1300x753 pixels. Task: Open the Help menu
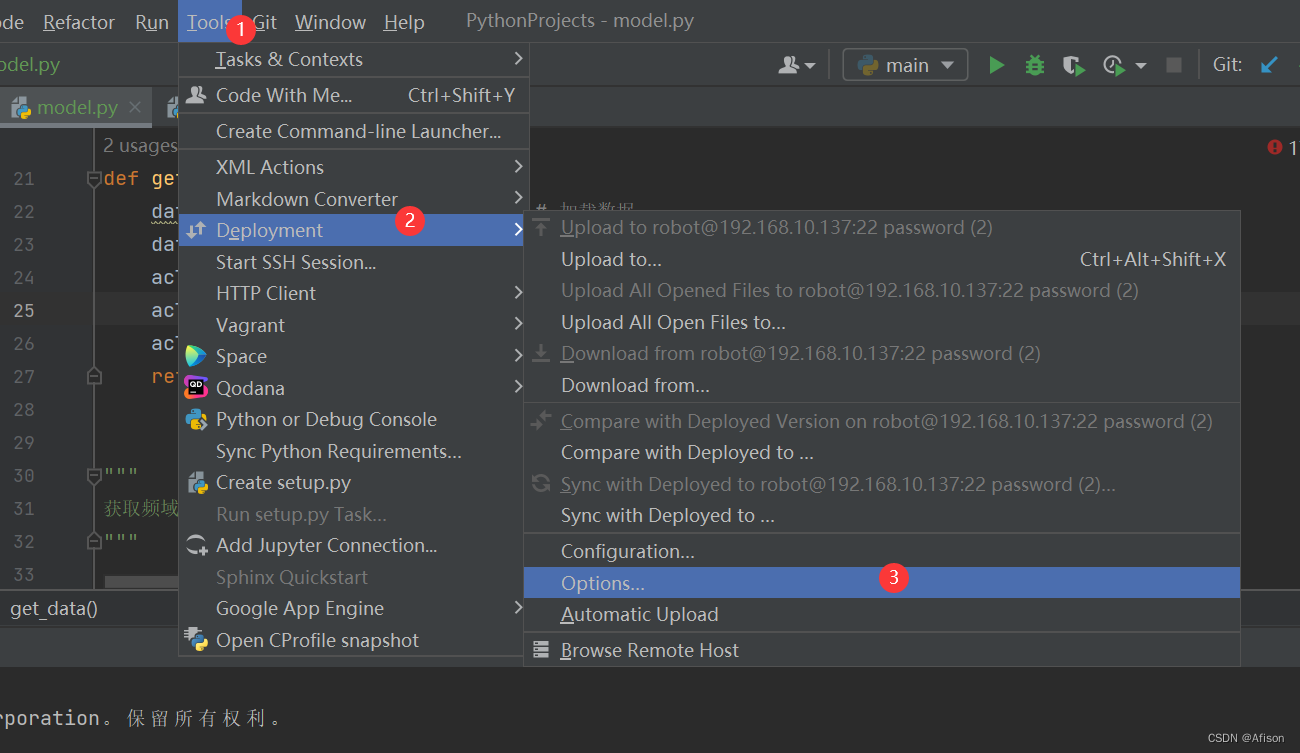click(x=404, y=22)
